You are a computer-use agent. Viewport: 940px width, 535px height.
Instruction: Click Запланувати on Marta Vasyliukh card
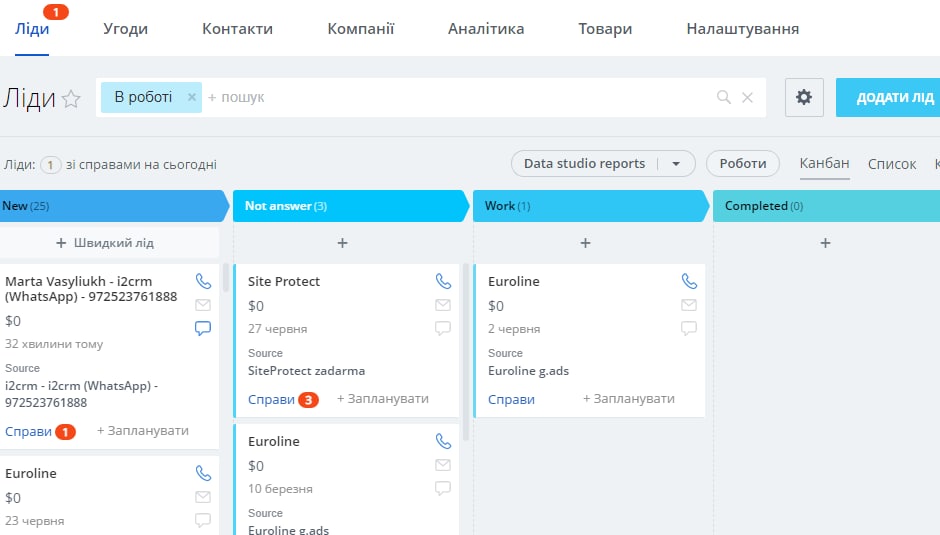pos(143,431)
